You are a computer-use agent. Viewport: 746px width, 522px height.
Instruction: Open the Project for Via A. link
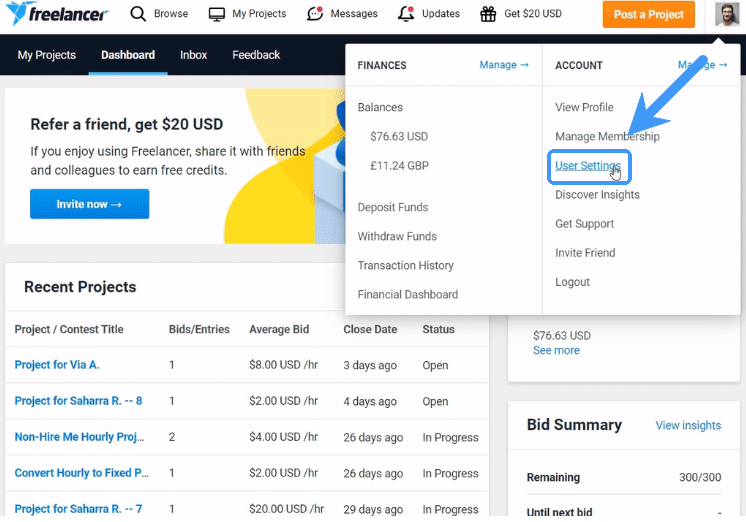click(x=57, y=365)
